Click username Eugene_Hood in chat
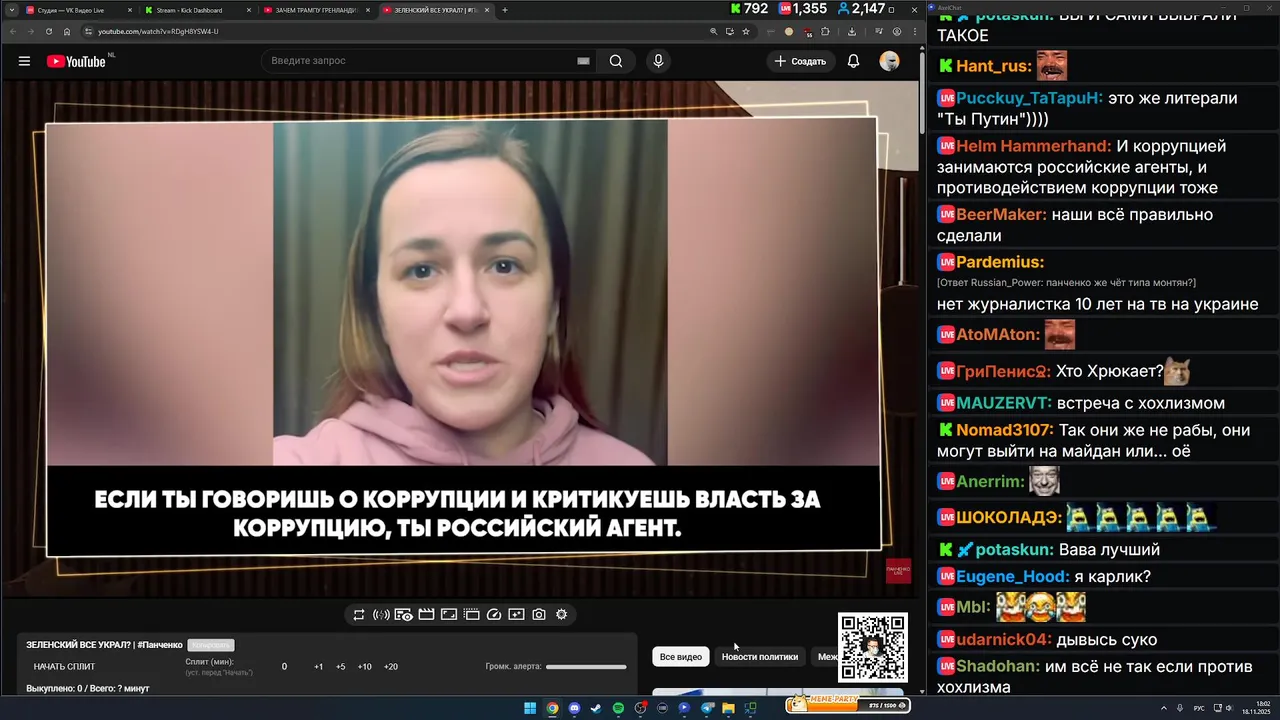Image resolution: width=1280 pixels, height=720 pixels. coord(1013,577)
